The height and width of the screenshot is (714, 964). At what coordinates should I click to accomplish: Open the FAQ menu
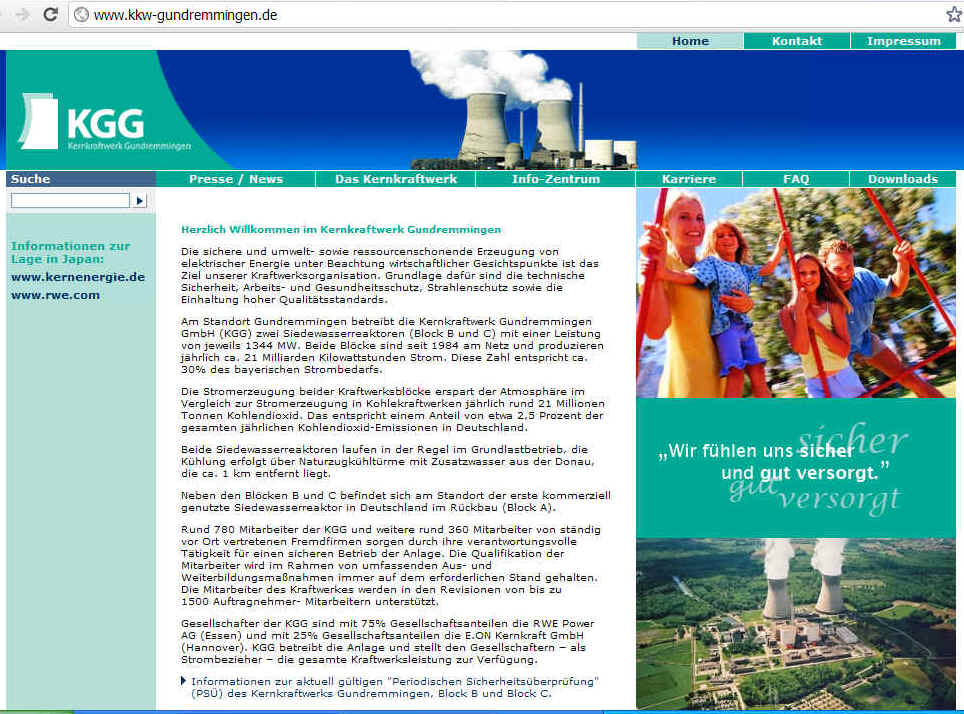click(x=796, y=179)
